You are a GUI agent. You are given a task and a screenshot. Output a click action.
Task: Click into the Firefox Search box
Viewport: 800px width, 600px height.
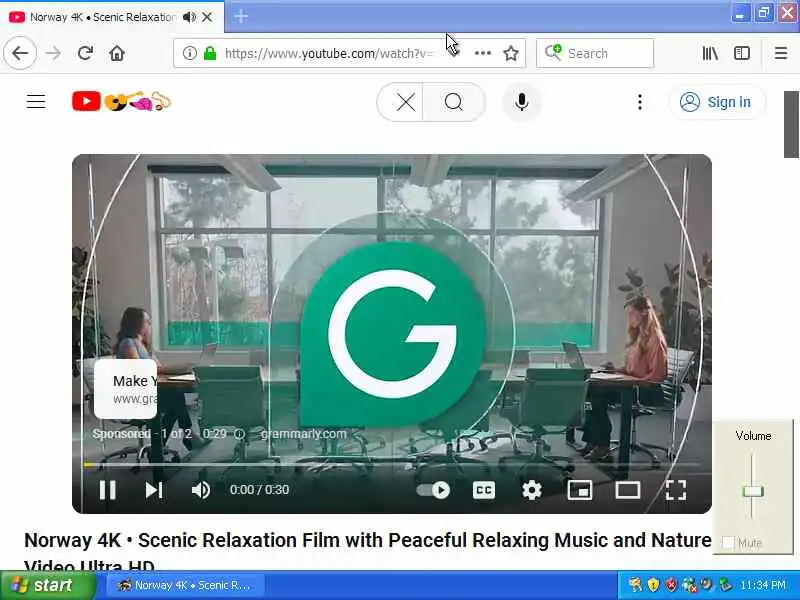[x=595, y=53]
